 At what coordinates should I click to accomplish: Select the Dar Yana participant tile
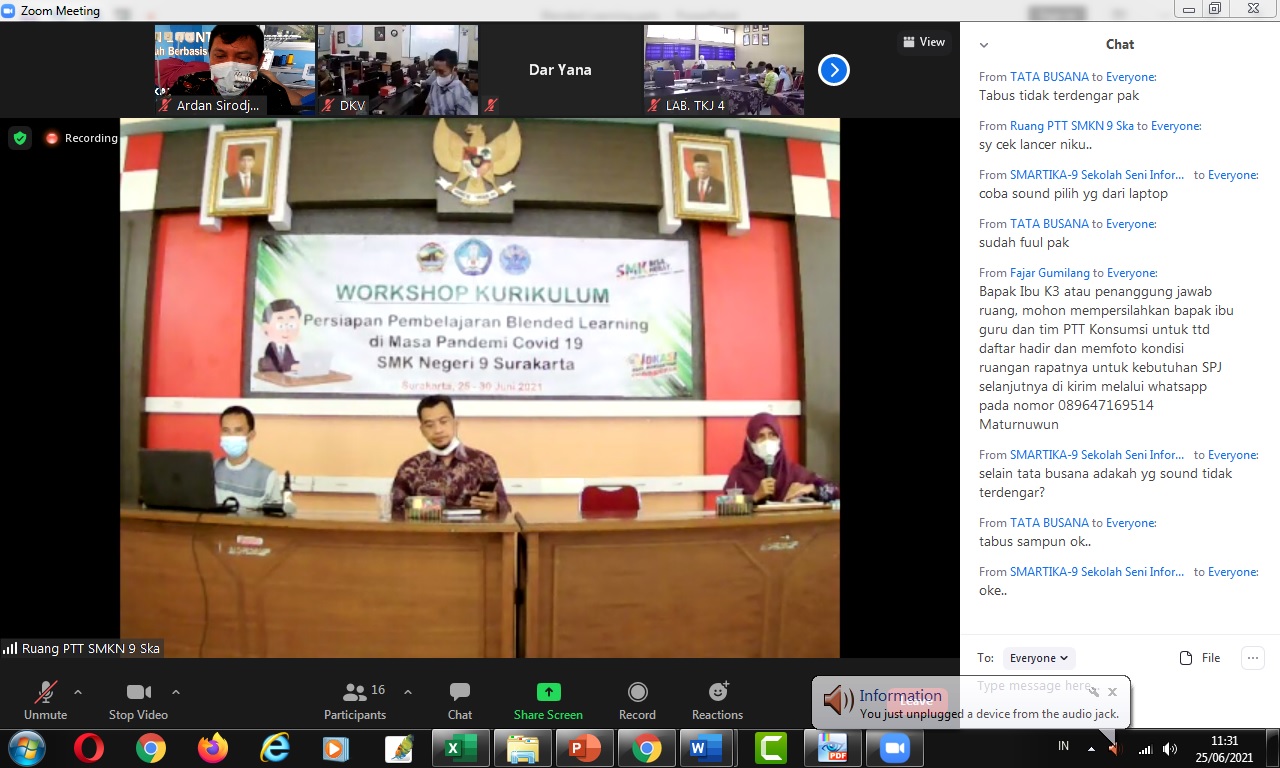pyautogui.click(x=560, y=70)
